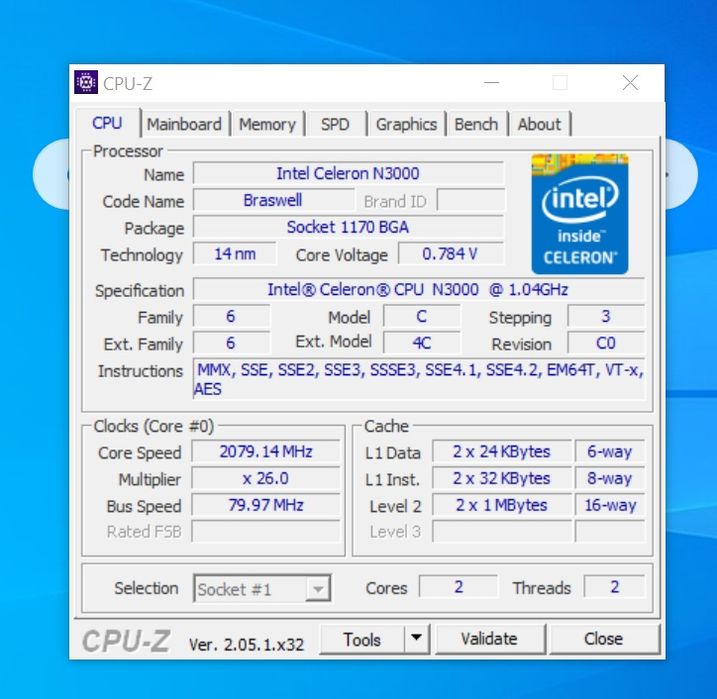Click the Code Name value 'Braswell'
The width and height of the screenshot is (717, 699).
pyautogui.click(x=273, y=200)
